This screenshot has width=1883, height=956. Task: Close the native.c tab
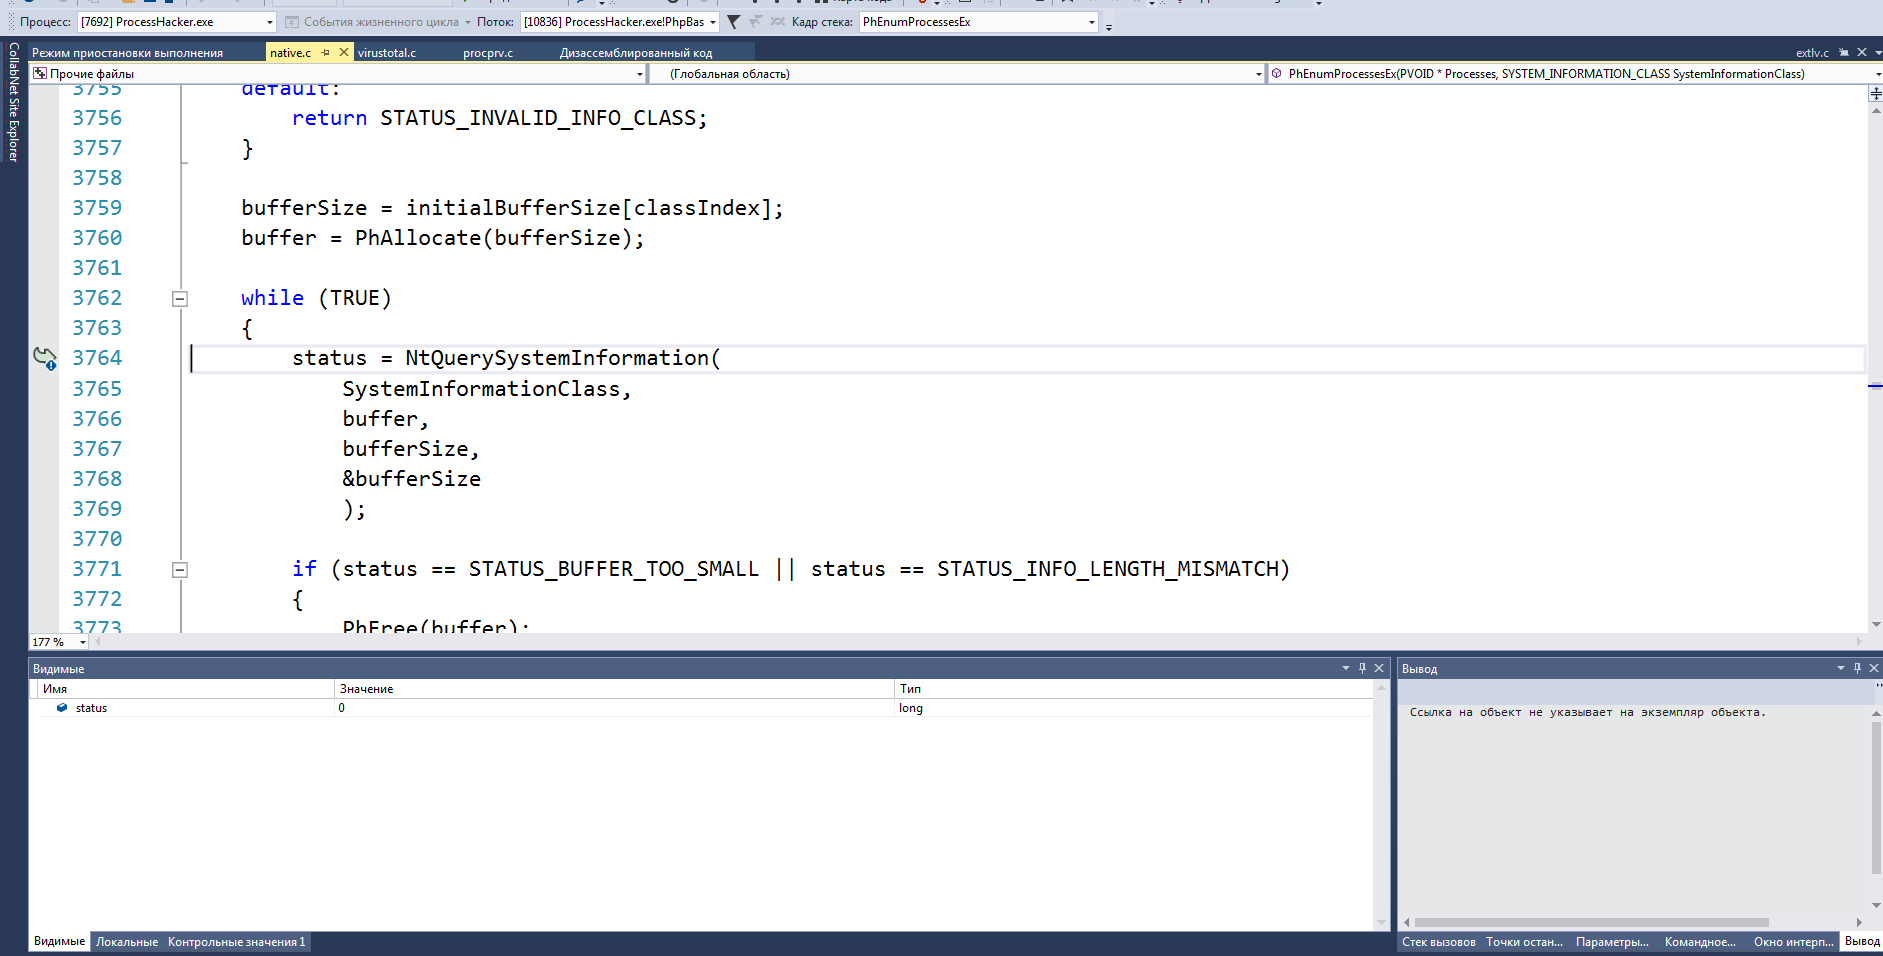pos(344,52)
